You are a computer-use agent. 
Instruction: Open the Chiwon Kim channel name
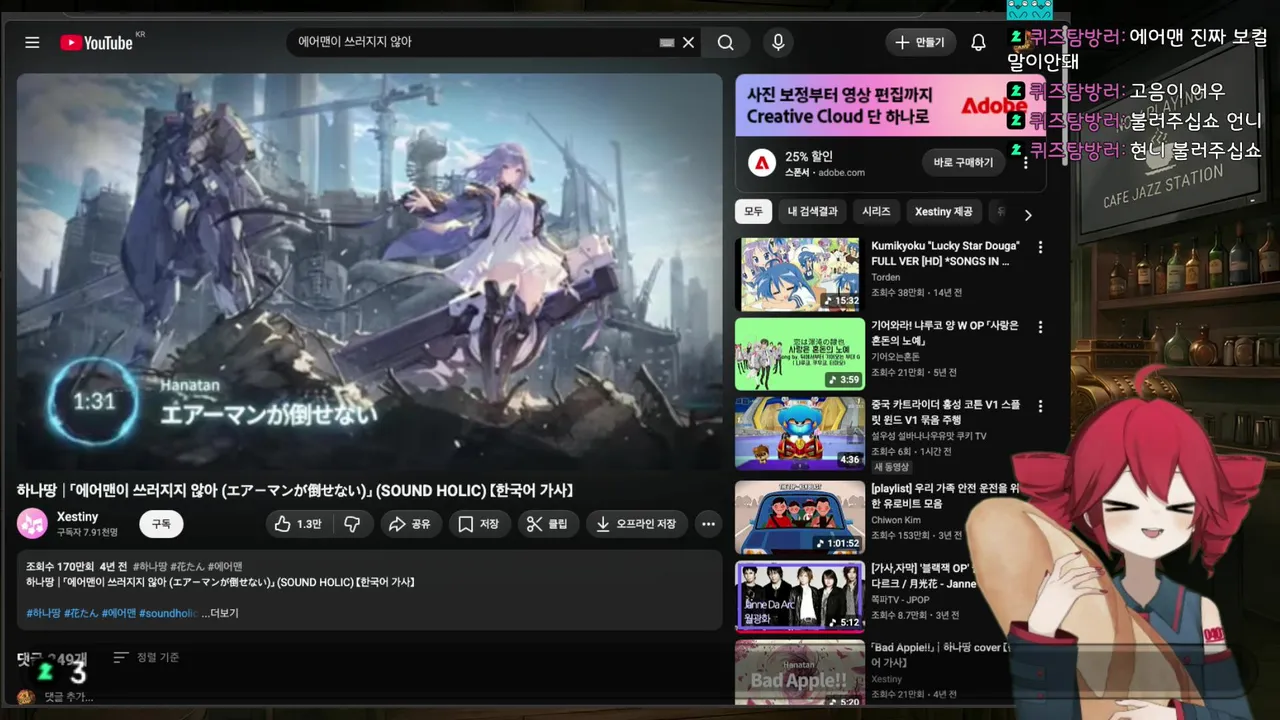tap(896, 520)
